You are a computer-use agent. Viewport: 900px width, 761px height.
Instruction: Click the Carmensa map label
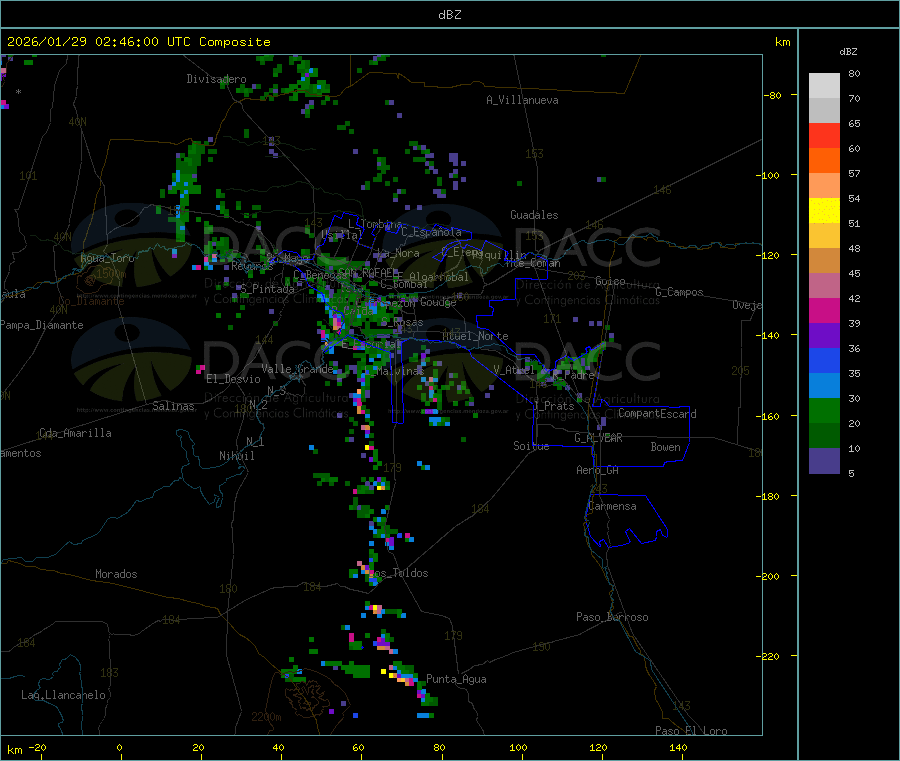pos(612,506)
